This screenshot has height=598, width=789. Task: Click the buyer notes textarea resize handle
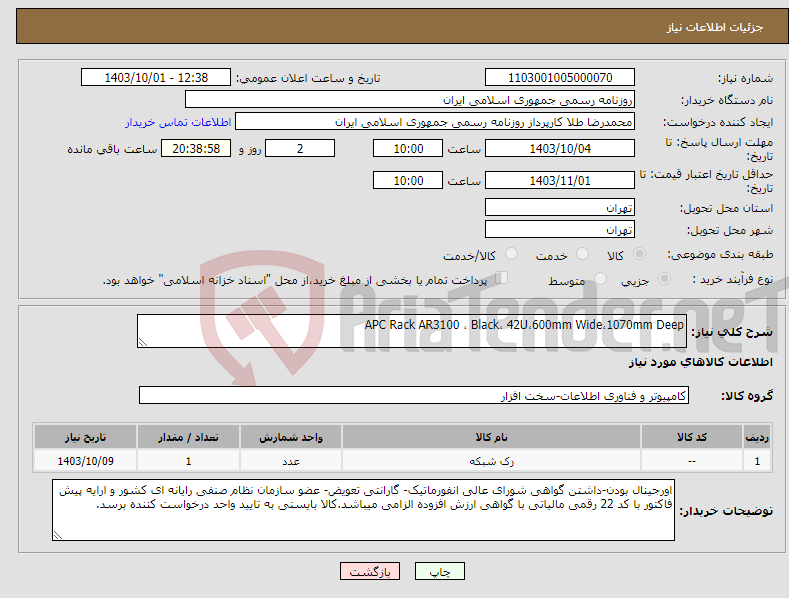(x=57, y=535)
